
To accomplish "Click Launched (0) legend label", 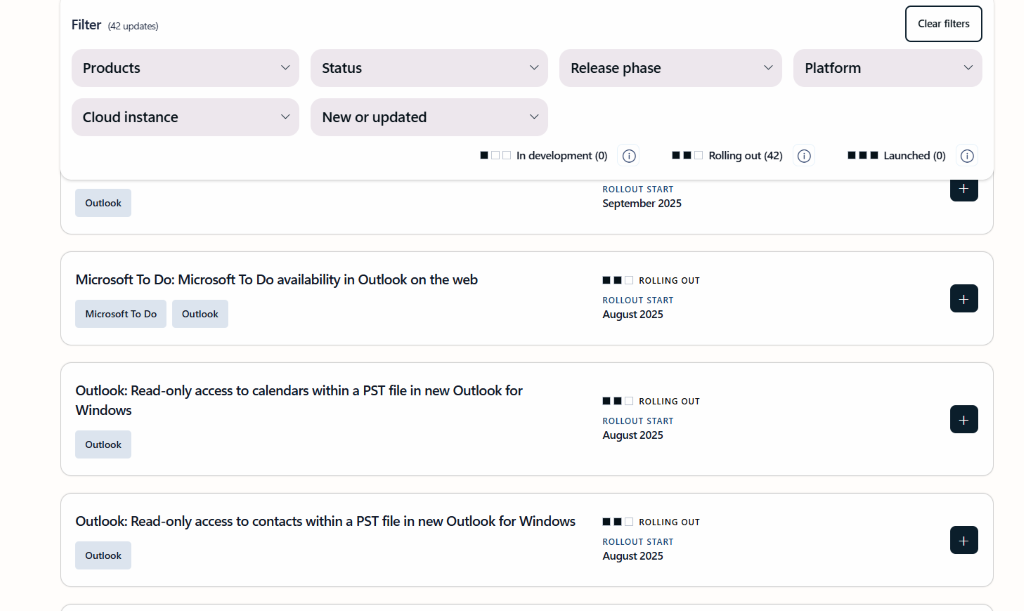I will pos(914,155).
